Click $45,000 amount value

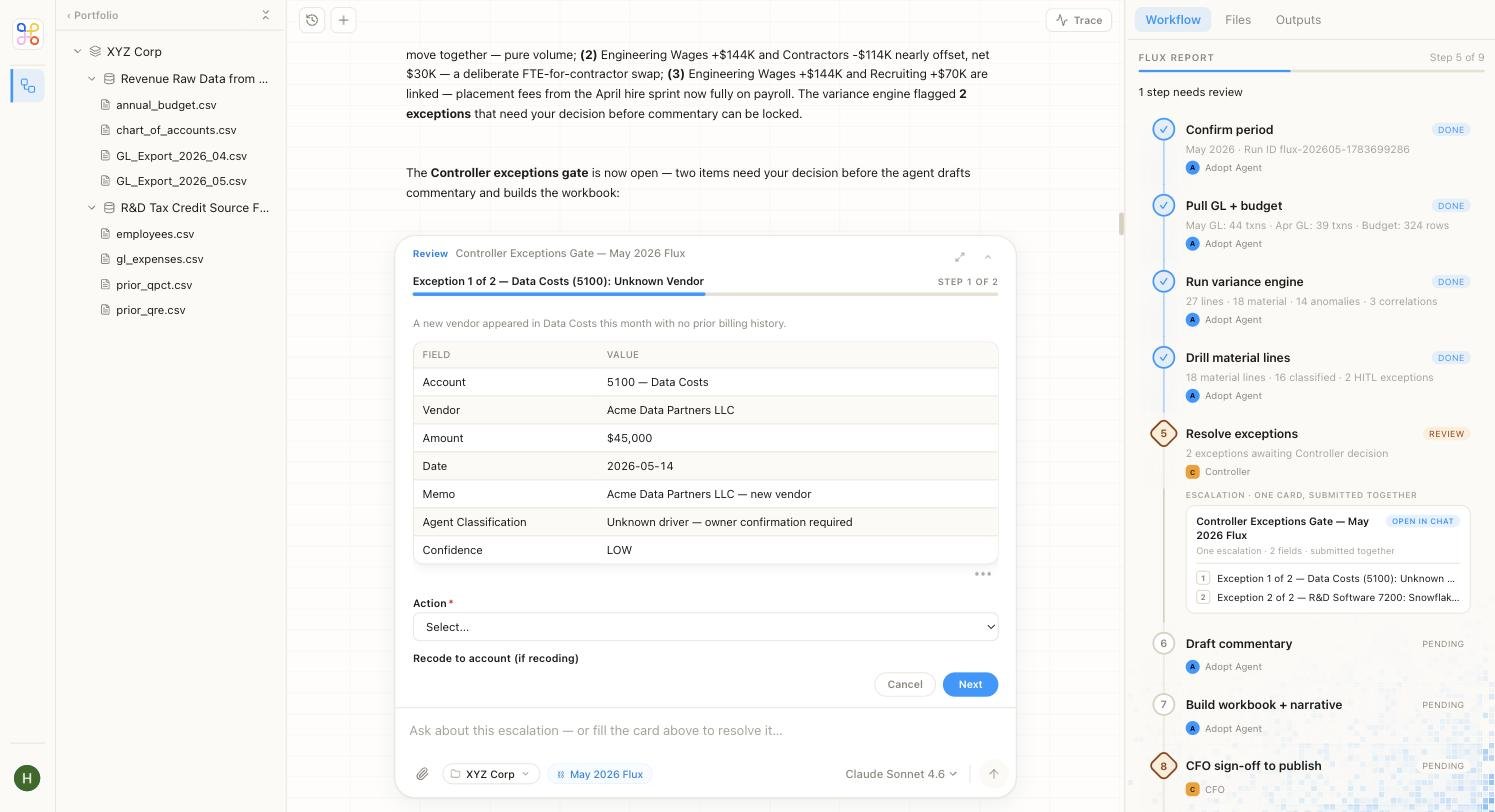629,438
